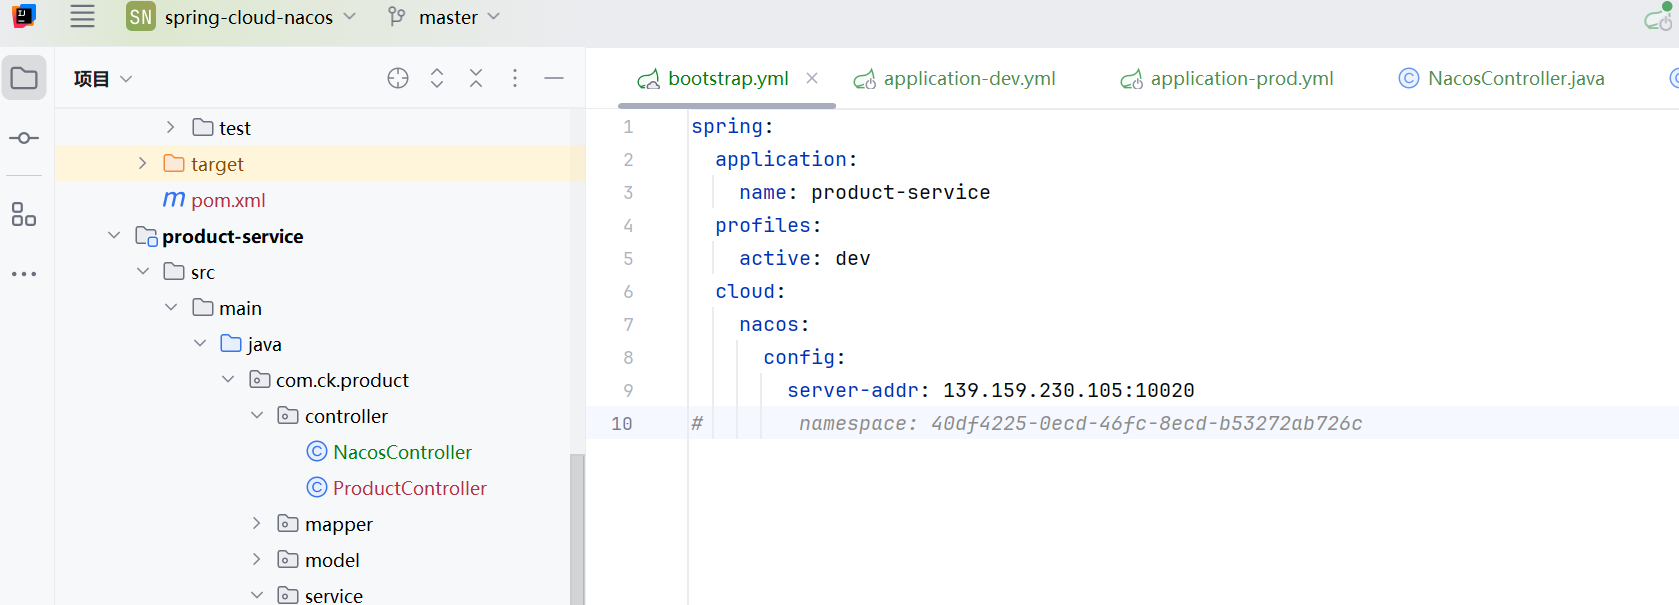
Task: Expand all in project tree
Action: click(437, 78)
